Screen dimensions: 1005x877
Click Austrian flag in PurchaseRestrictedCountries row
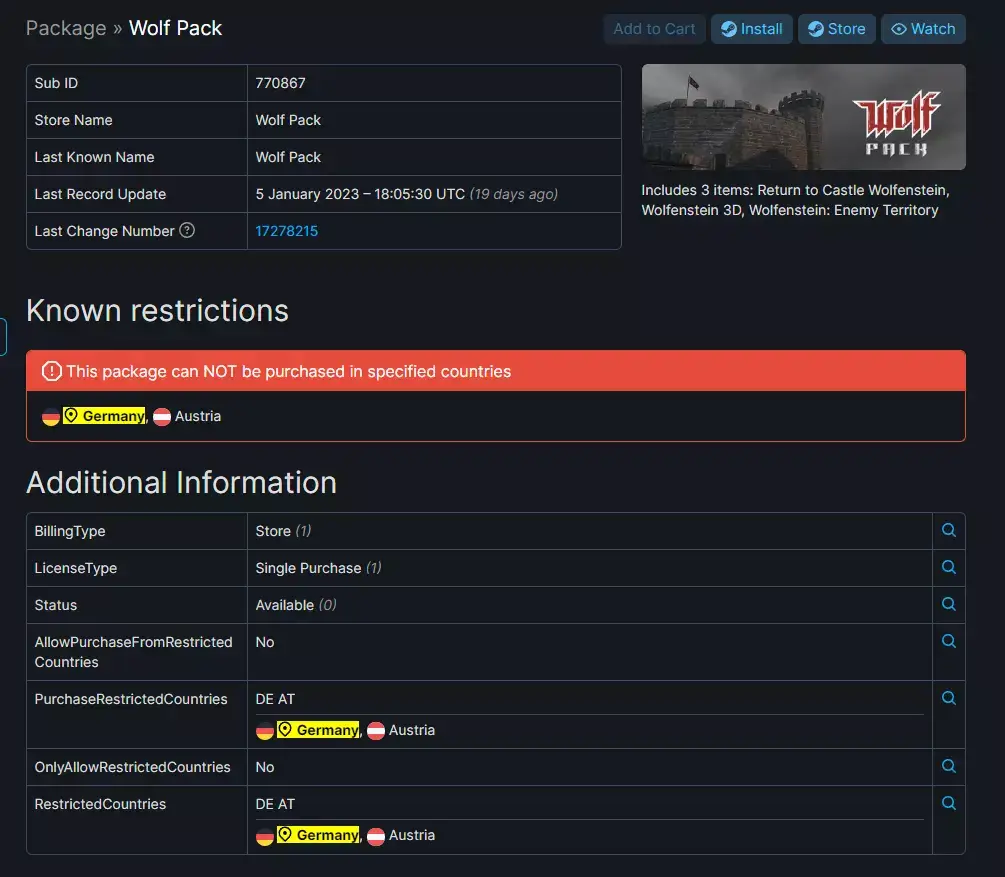[x=376, y=731]
